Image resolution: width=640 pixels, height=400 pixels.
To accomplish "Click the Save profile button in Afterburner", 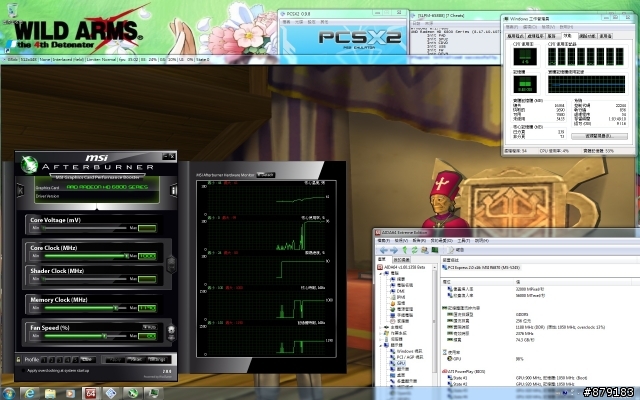I will tap(88, 360).
